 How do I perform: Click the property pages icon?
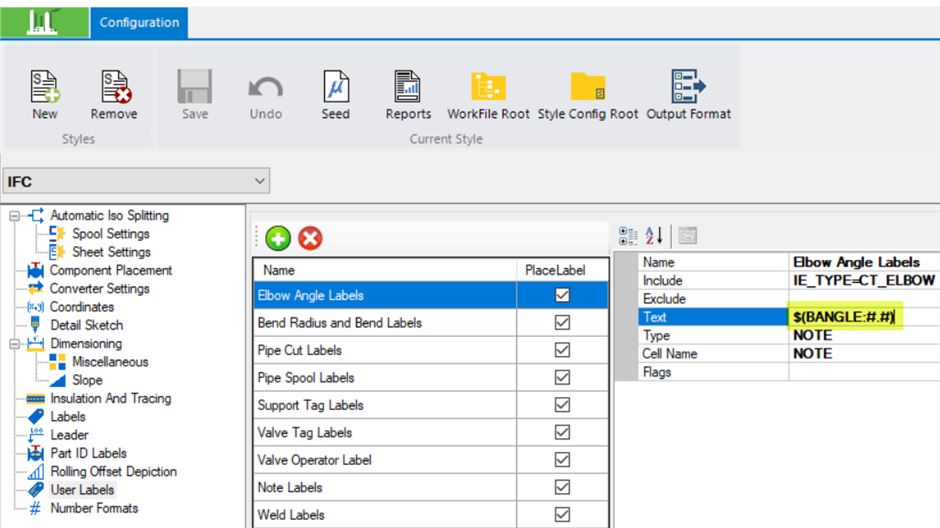coord(688,236)
